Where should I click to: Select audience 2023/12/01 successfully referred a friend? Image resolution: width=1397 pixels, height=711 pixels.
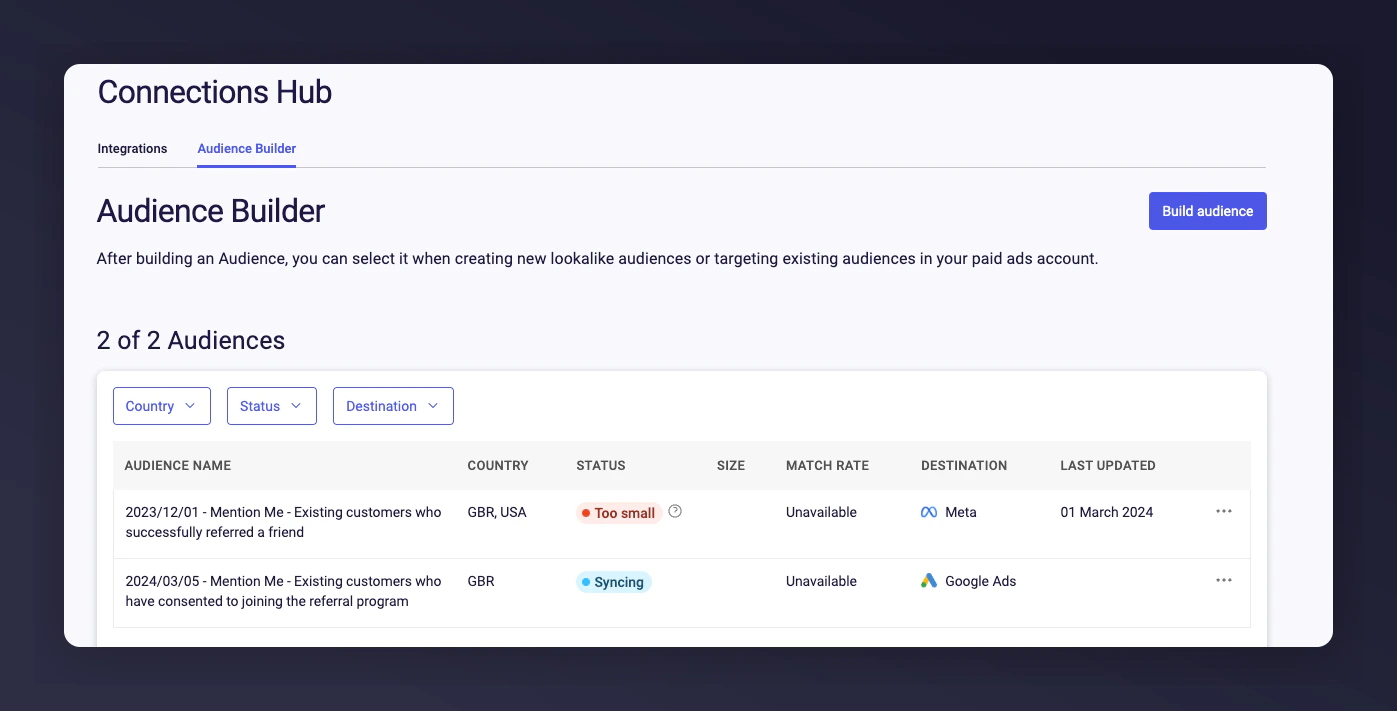pos(283,522)
